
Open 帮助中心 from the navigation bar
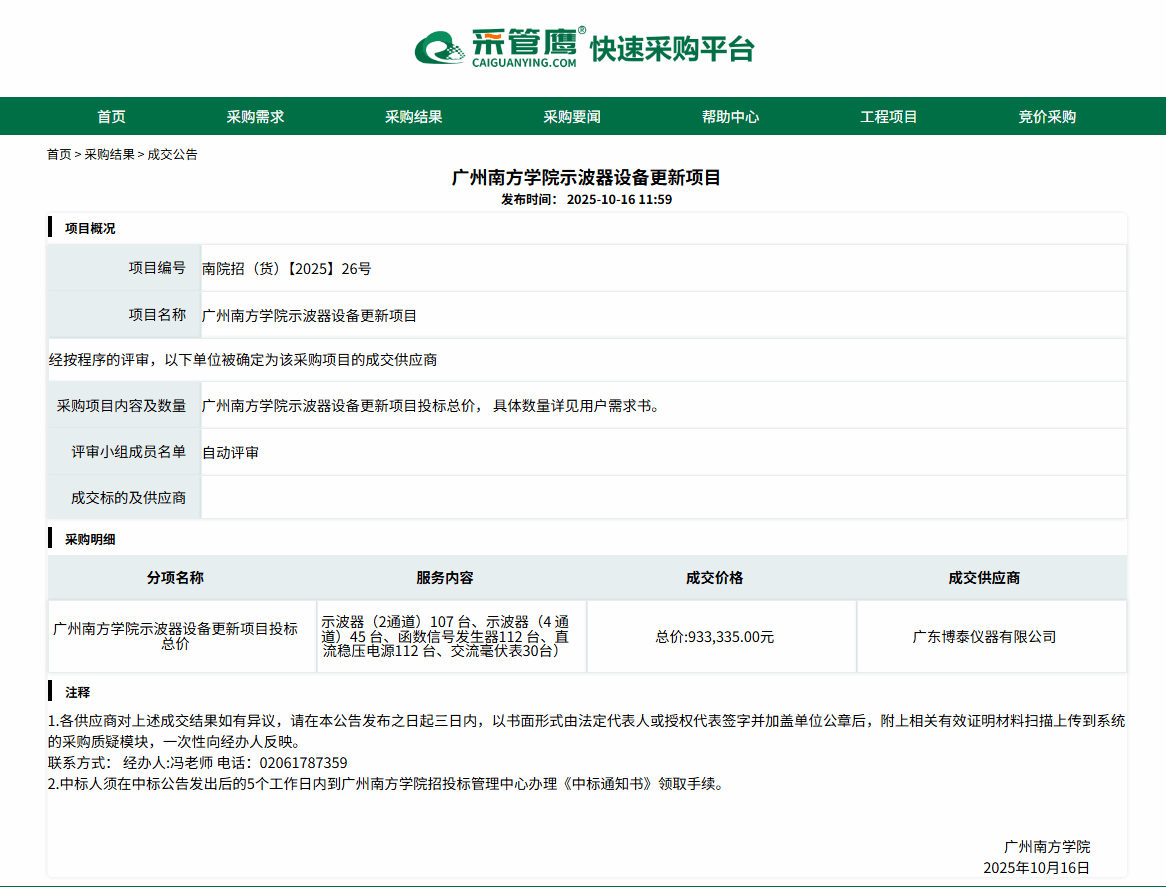(x=730, y=117)
